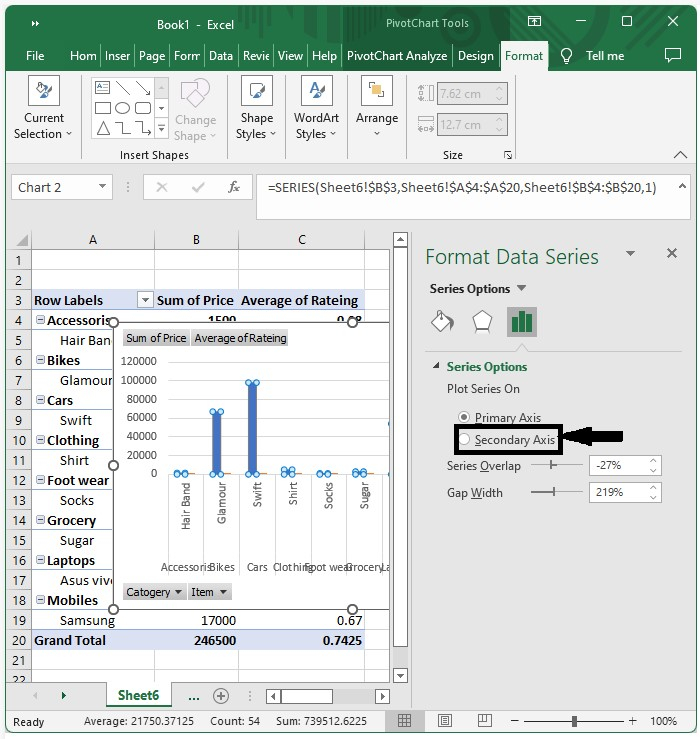Viewport: 700px width, 739px height.
Task: Open WordArt Styles options
Action: pos(316,108)
